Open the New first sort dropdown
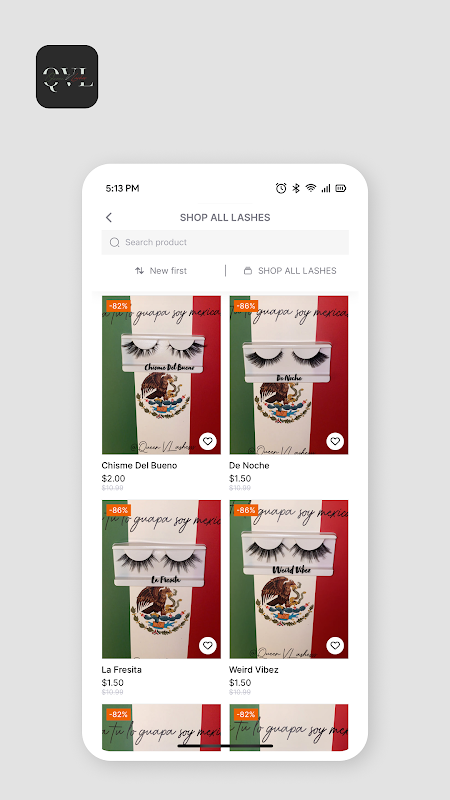This screenshot has width=450, height=800. coord(161,271)
